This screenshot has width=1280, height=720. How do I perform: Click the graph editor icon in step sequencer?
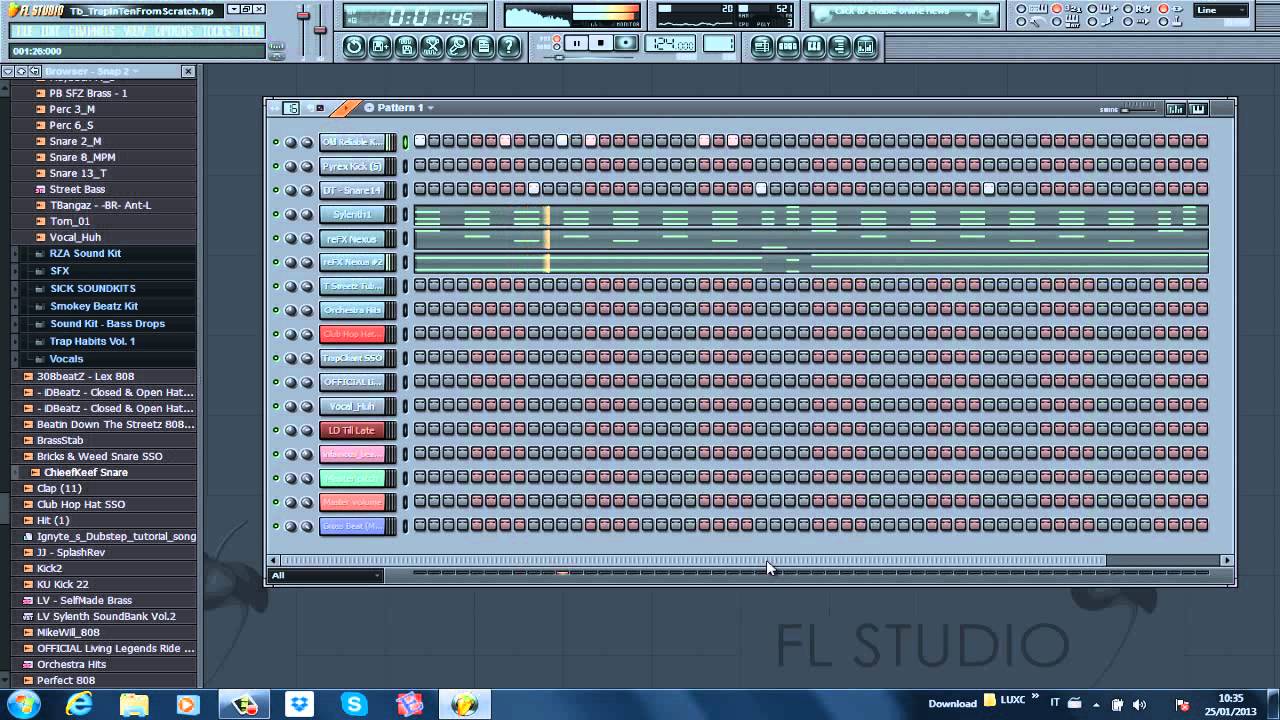(x=1175, y=109)
